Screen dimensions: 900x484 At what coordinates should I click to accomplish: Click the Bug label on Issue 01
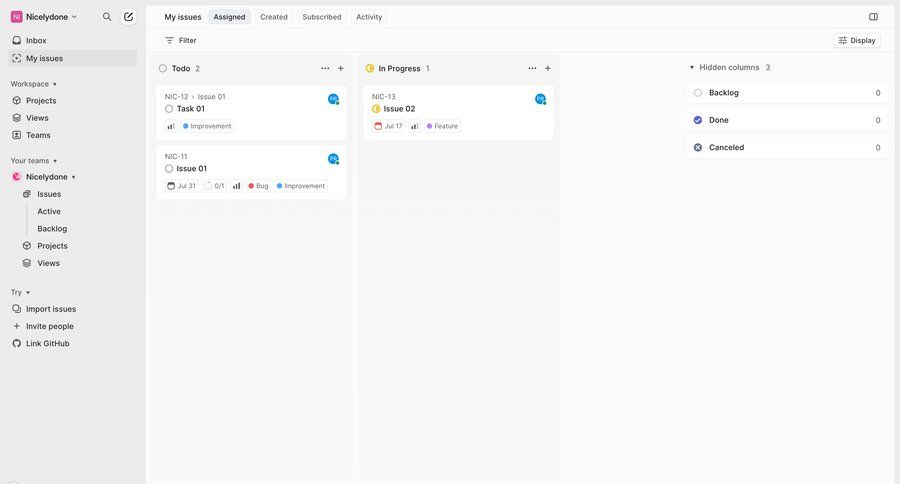(x=258, y=185)
